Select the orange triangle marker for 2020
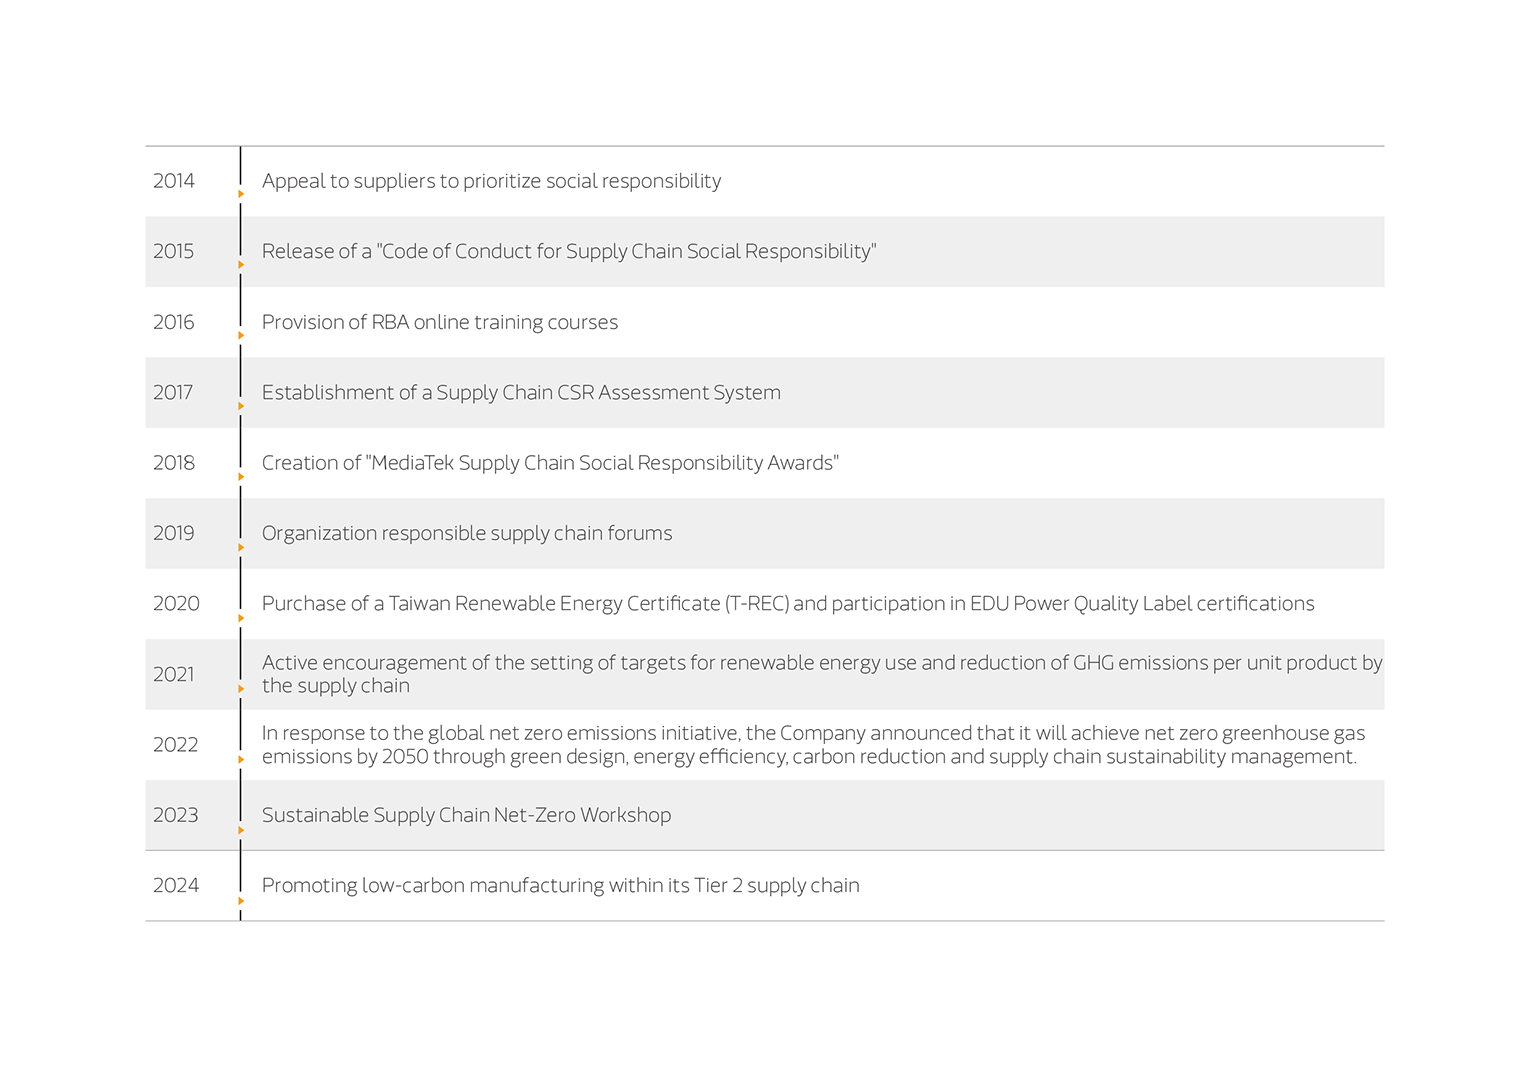Viewport: 1530px width, 1082px height. click(x=241, y=618)
